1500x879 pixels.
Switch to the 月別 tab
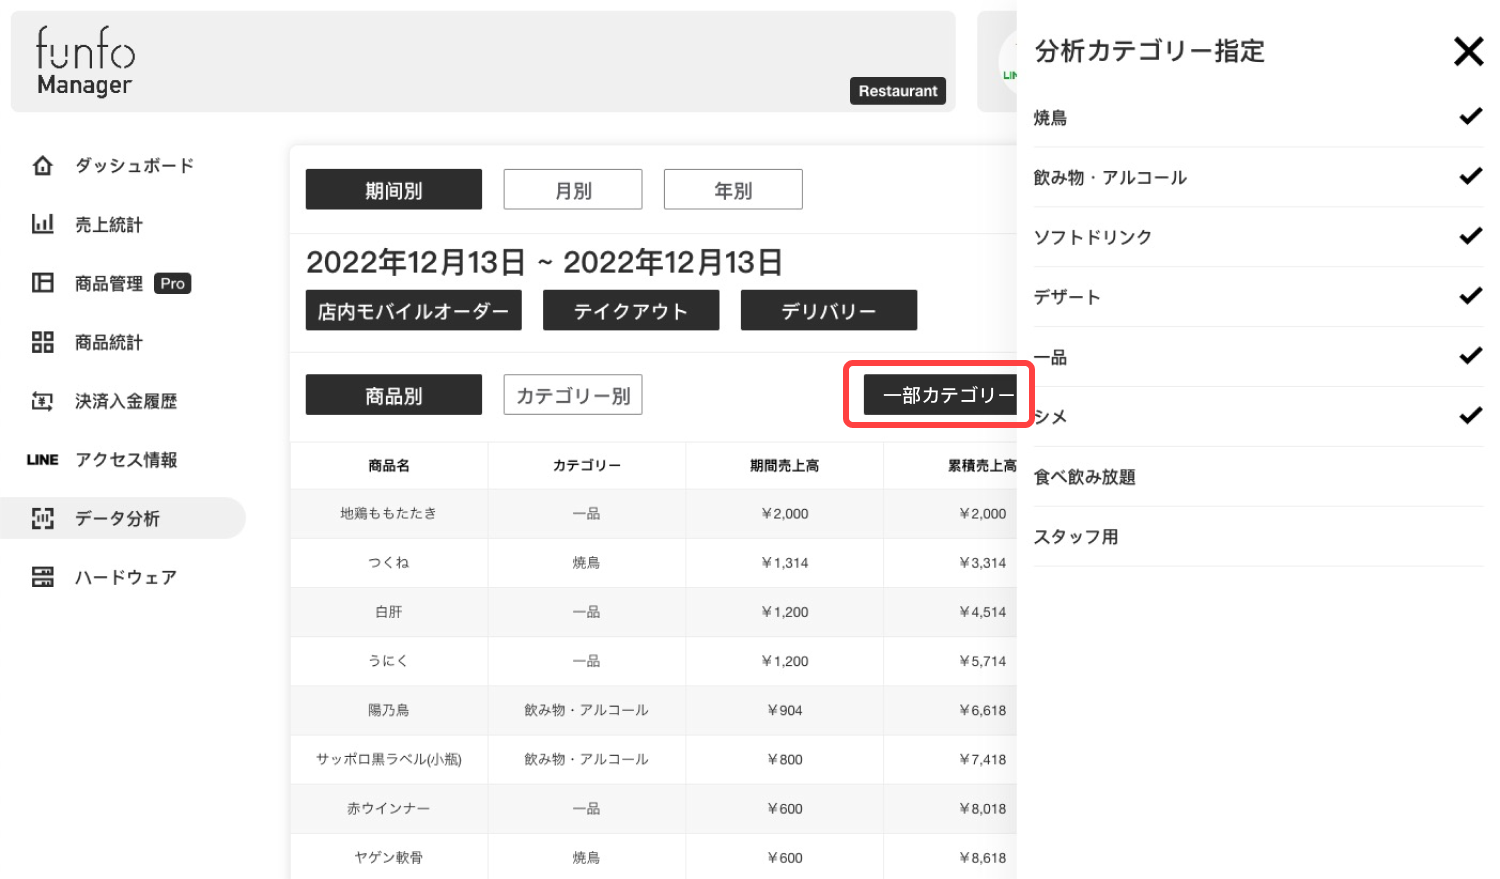pyautogui.click(x=573, y=190)
